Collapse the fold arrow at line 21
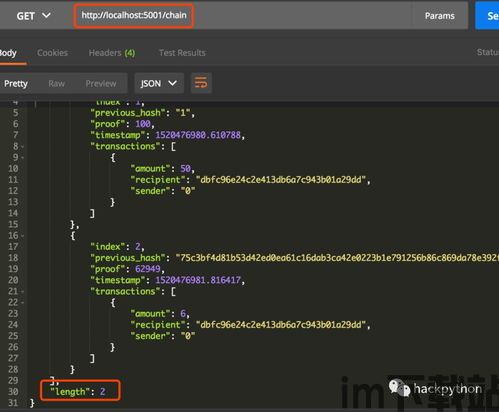 coord(23,292)
